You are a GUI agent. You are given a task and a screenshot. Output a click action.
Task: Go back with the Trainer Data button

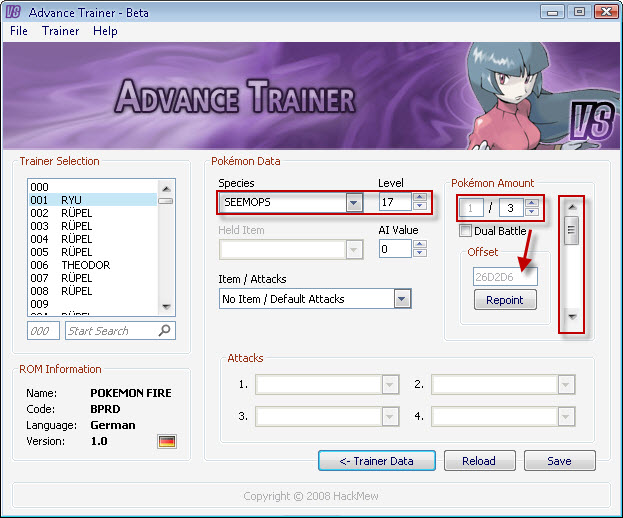pyautogui.click(x=377, y=461)
